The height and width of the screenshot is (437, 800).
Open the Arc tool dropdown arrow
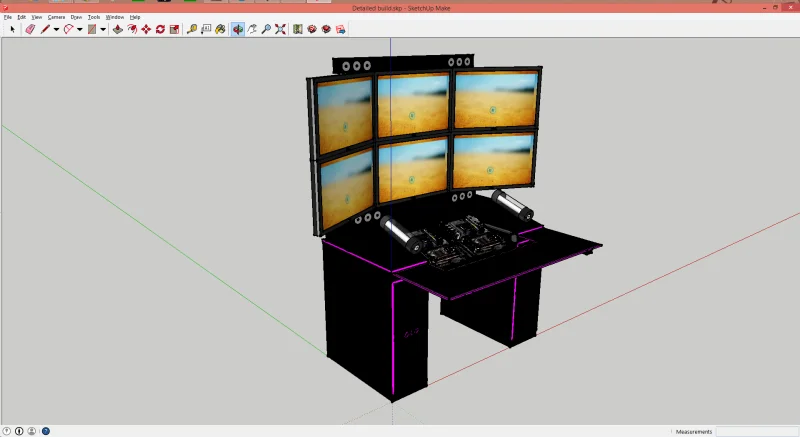click(x=80, y=30)
